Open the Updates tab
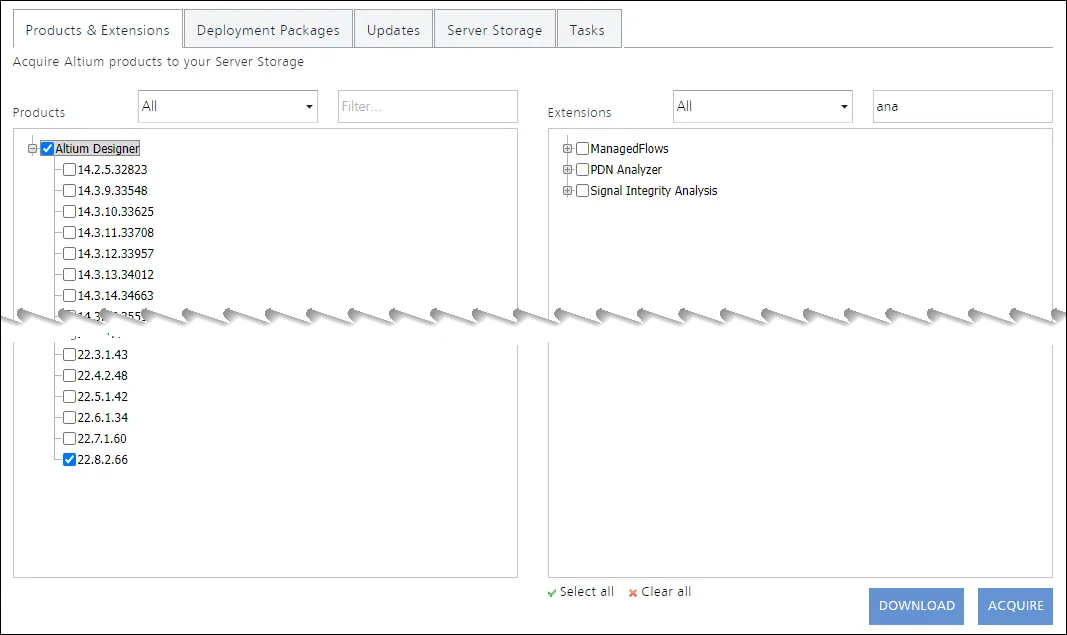The height and width of the screenshot is (635, 1067). click(393, 29)
